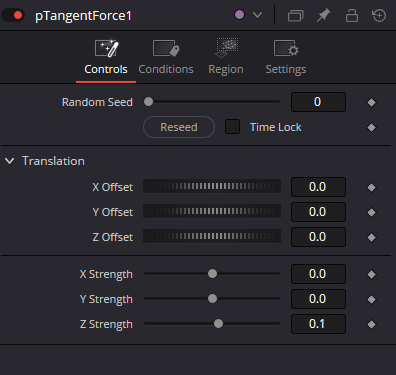Click the reset settings icon

pyautogui.click(x=379, y=15)
